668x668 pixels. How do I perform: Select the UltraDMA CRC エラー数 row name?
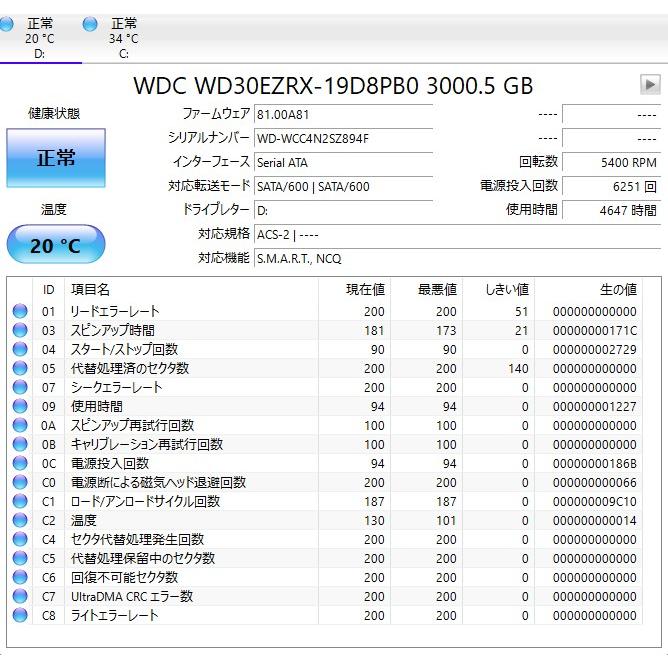(x=132, y=596)
